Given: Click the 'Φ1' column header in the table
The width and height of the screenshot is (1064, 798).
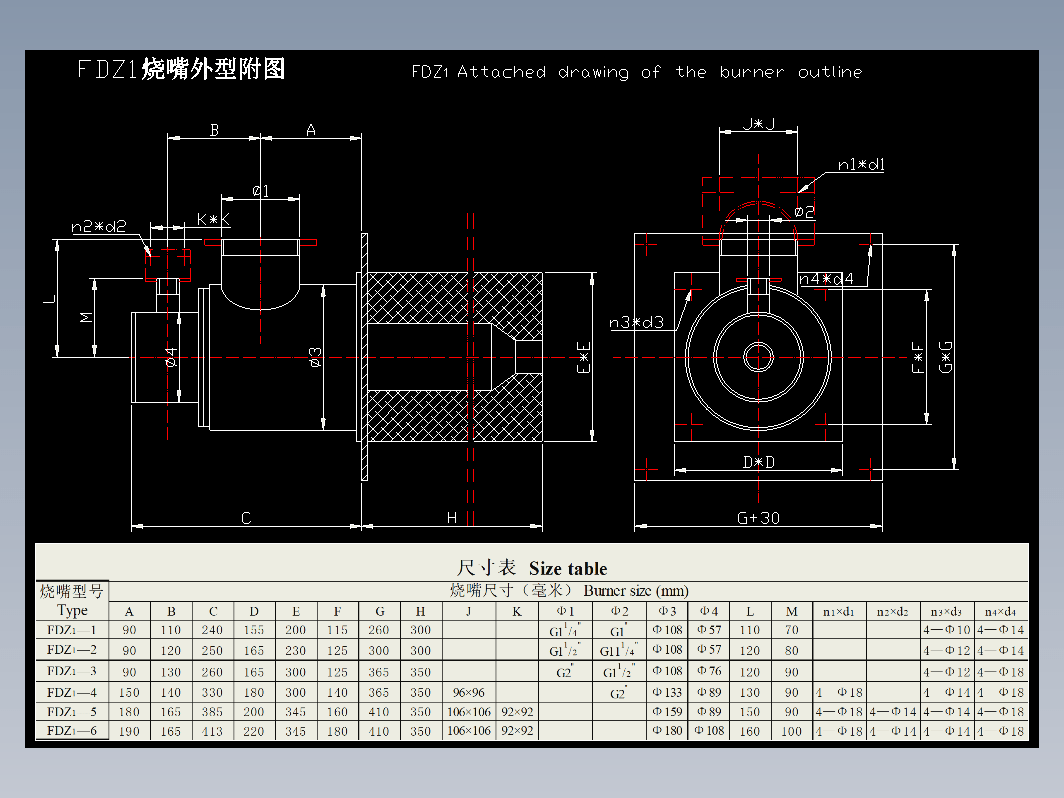Looking at the screenshot, I should [565, 611].
